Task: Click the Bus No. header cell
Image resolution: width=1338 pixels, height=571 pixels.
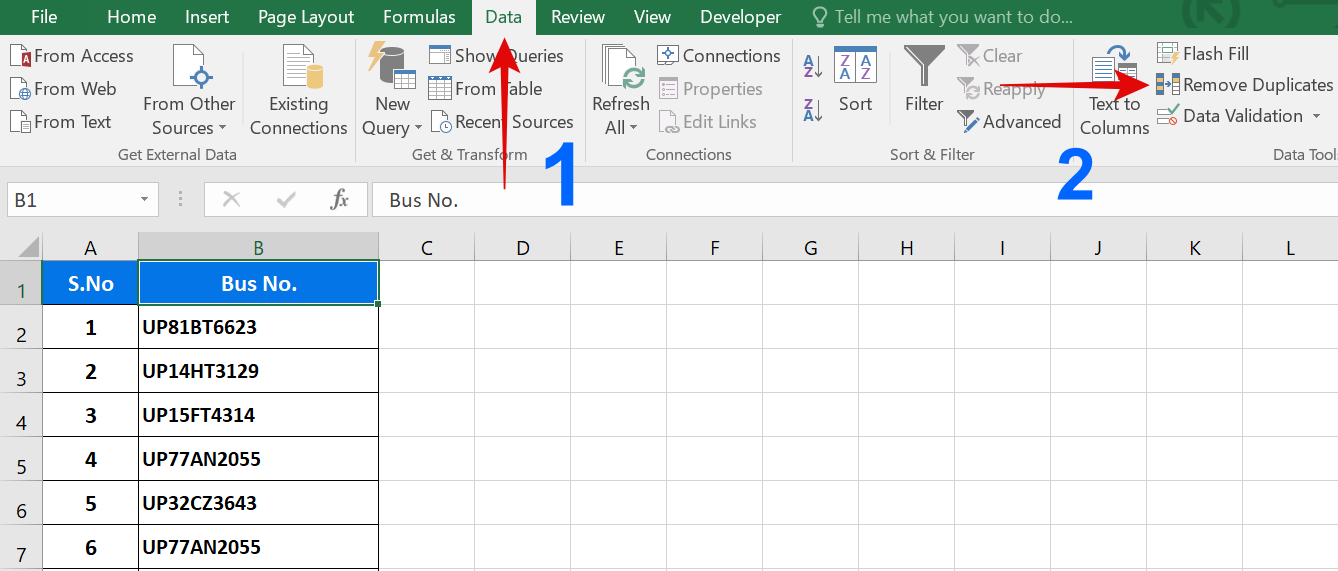Action: tap(259, 283)
